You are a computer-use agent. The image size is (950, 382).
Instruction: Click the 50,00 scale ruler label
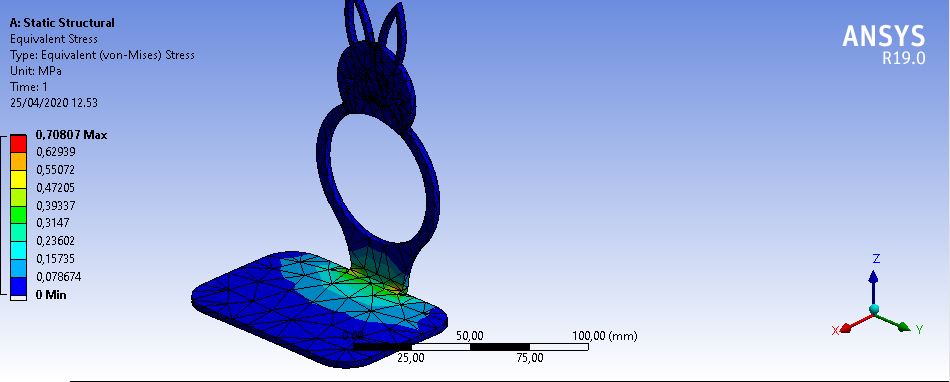470,335
